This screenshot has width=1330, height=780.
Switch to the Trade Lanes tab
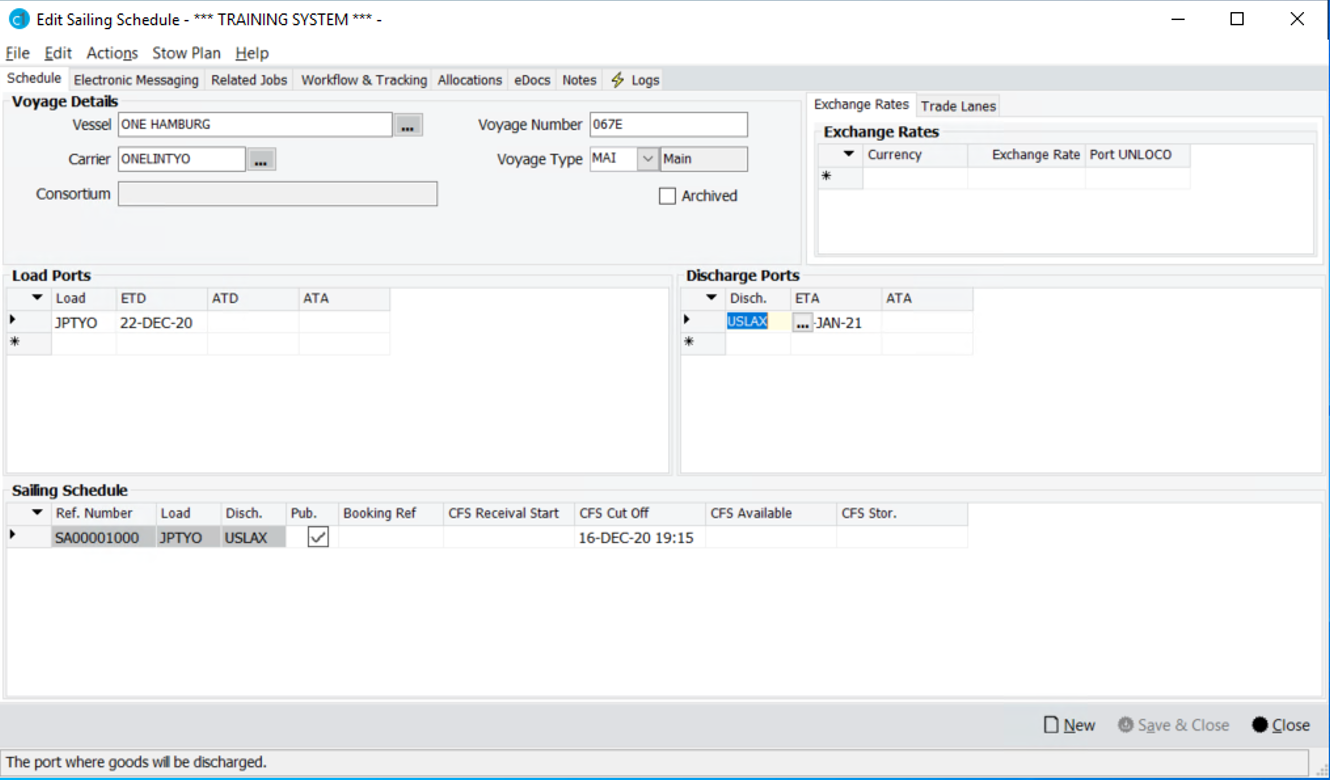(957, 105)
